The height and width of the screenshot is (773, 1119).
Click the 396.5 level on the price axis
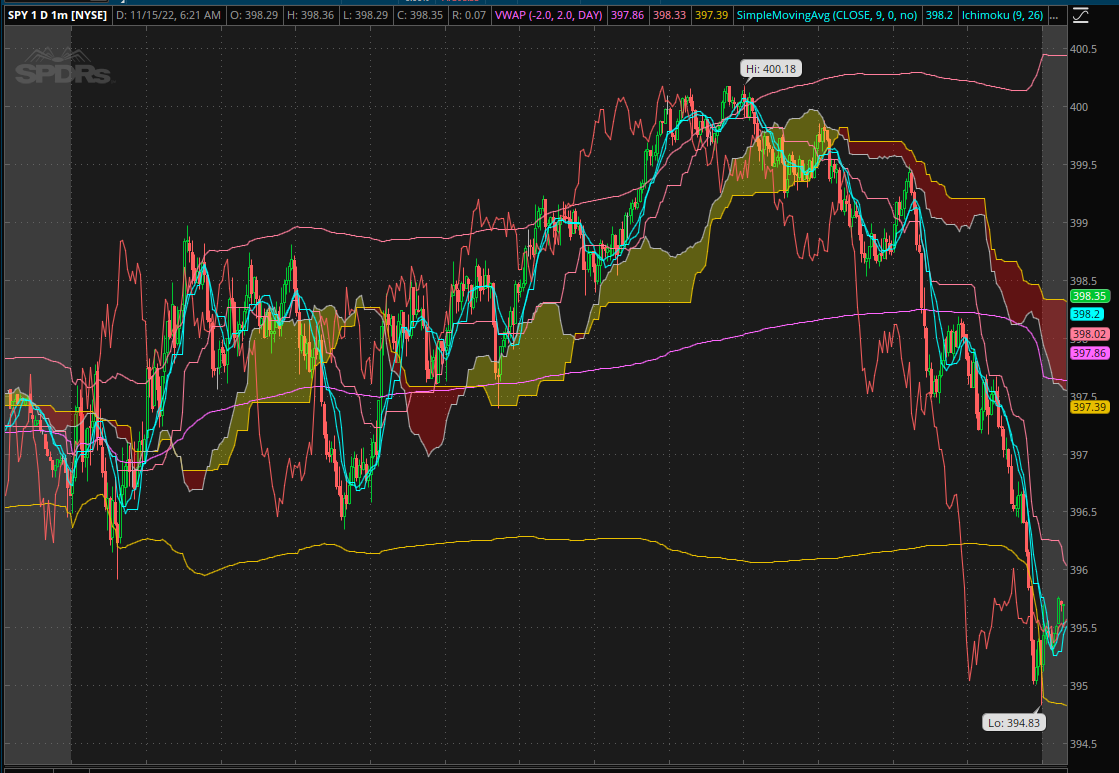coord(1083,512)
